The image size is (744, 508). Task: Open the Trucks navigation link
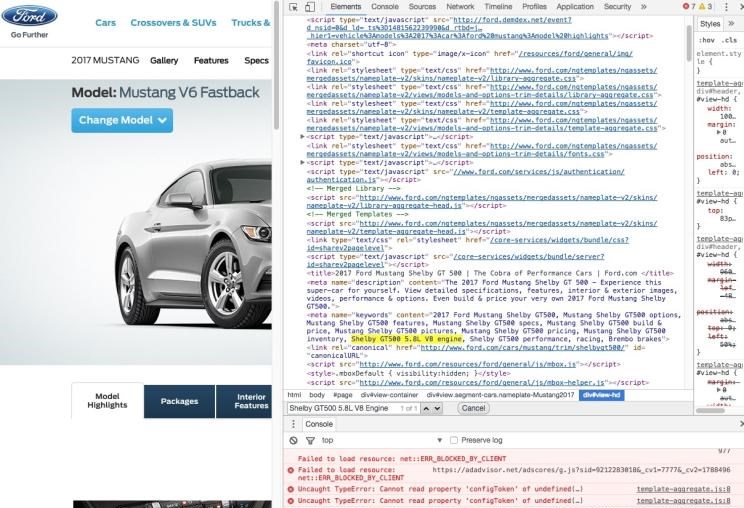click(251, 23)
